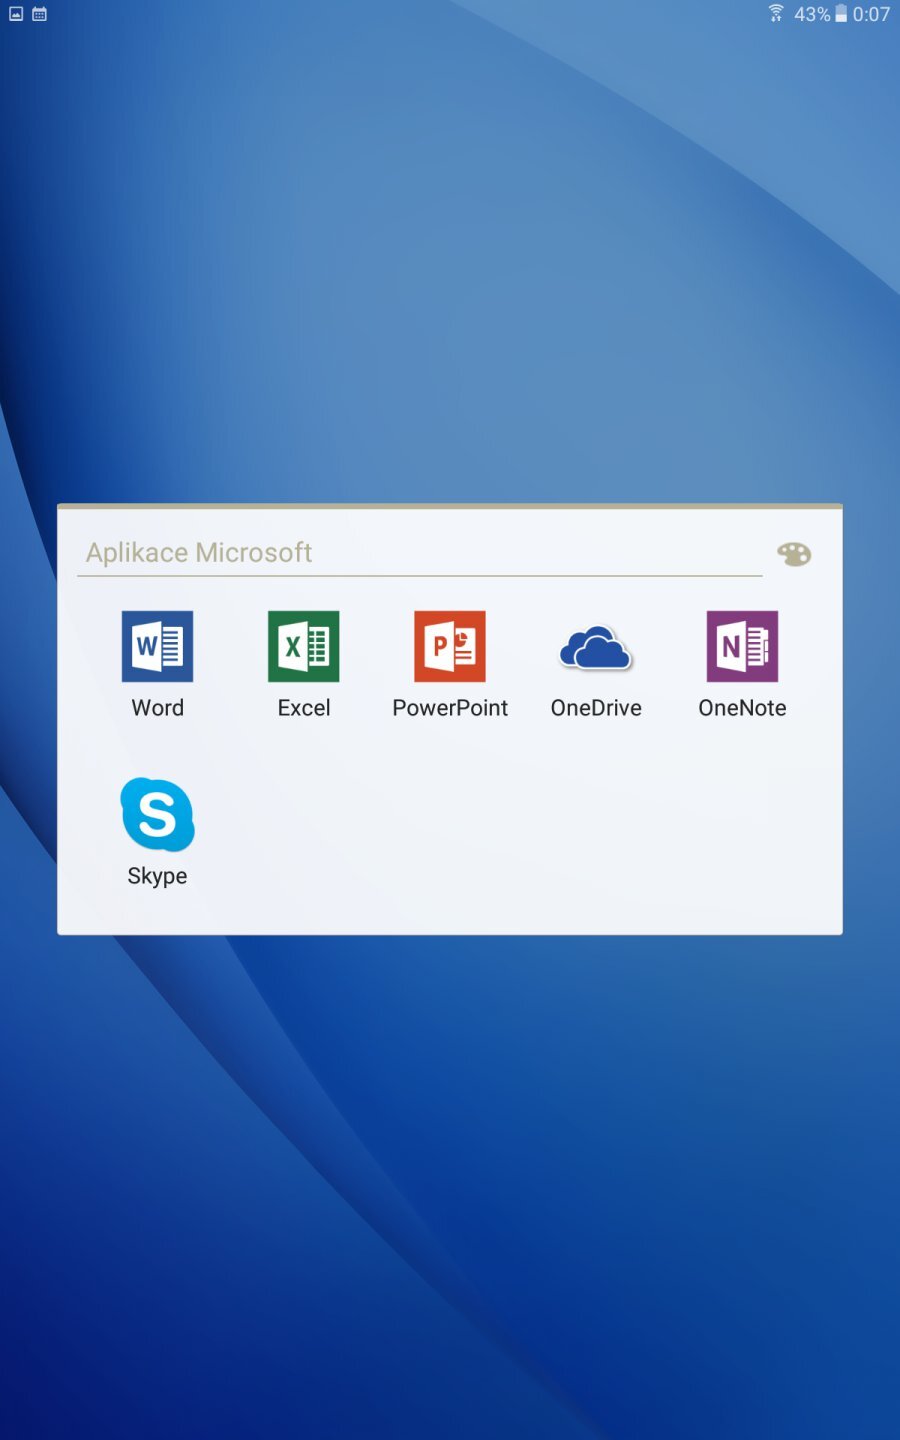Tap the calendar notification icon in status bar
The width and height of the screenshot is (900, 1440).
[x=40, y=14]
